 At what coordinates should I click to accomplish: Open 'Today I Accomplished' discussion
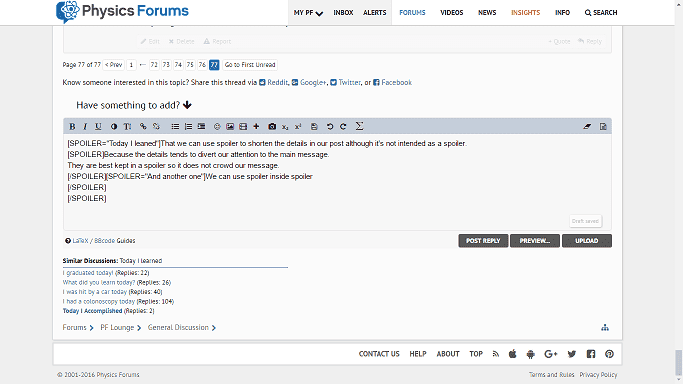click(x=92, y=311)
